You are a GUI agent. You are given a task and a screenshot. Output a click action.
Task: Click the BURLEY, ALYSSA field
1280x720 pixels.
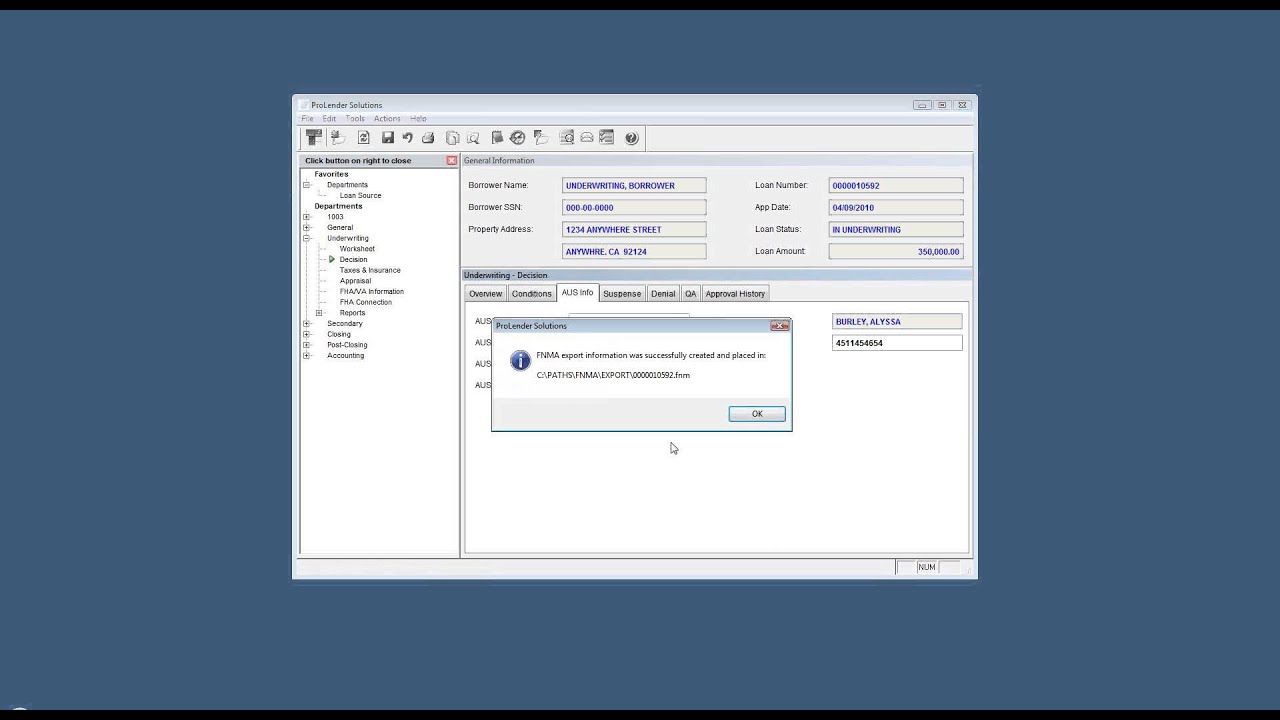pyautogui.click(x=897, y=321)
